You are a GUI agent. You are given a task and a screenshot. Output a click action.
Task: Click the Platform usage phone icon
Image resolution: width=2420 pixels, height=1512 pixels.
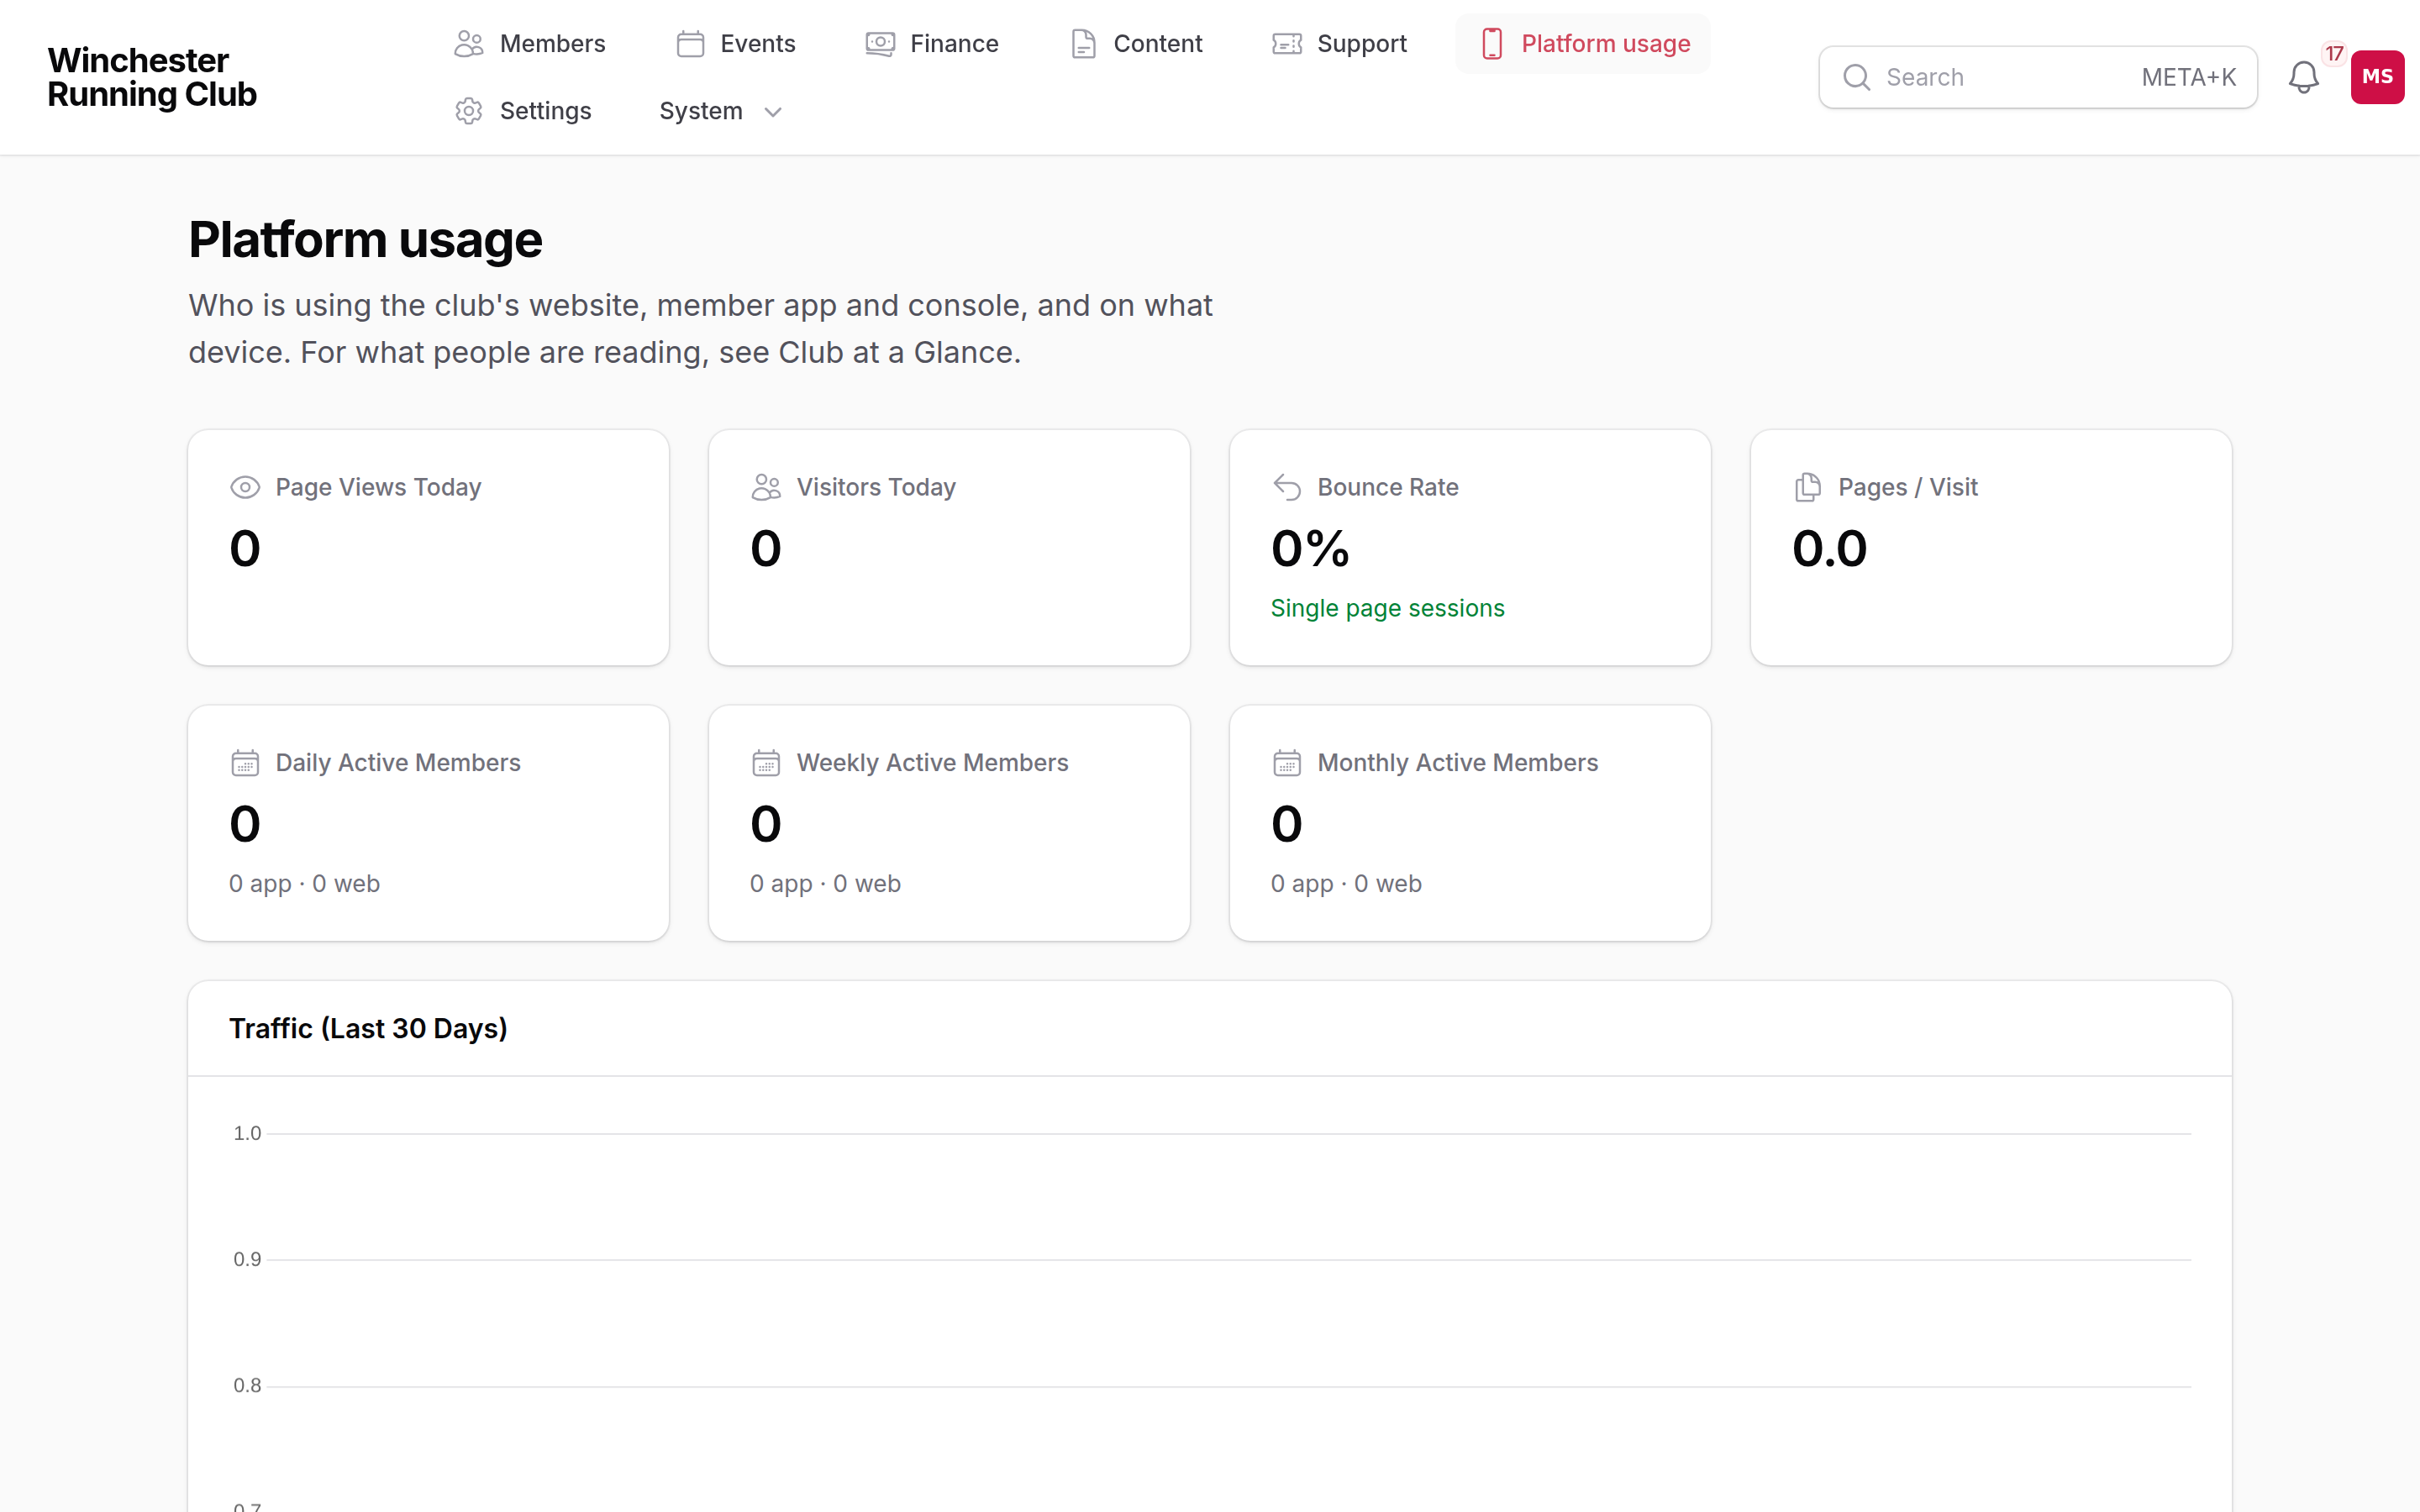point(1492,44)
